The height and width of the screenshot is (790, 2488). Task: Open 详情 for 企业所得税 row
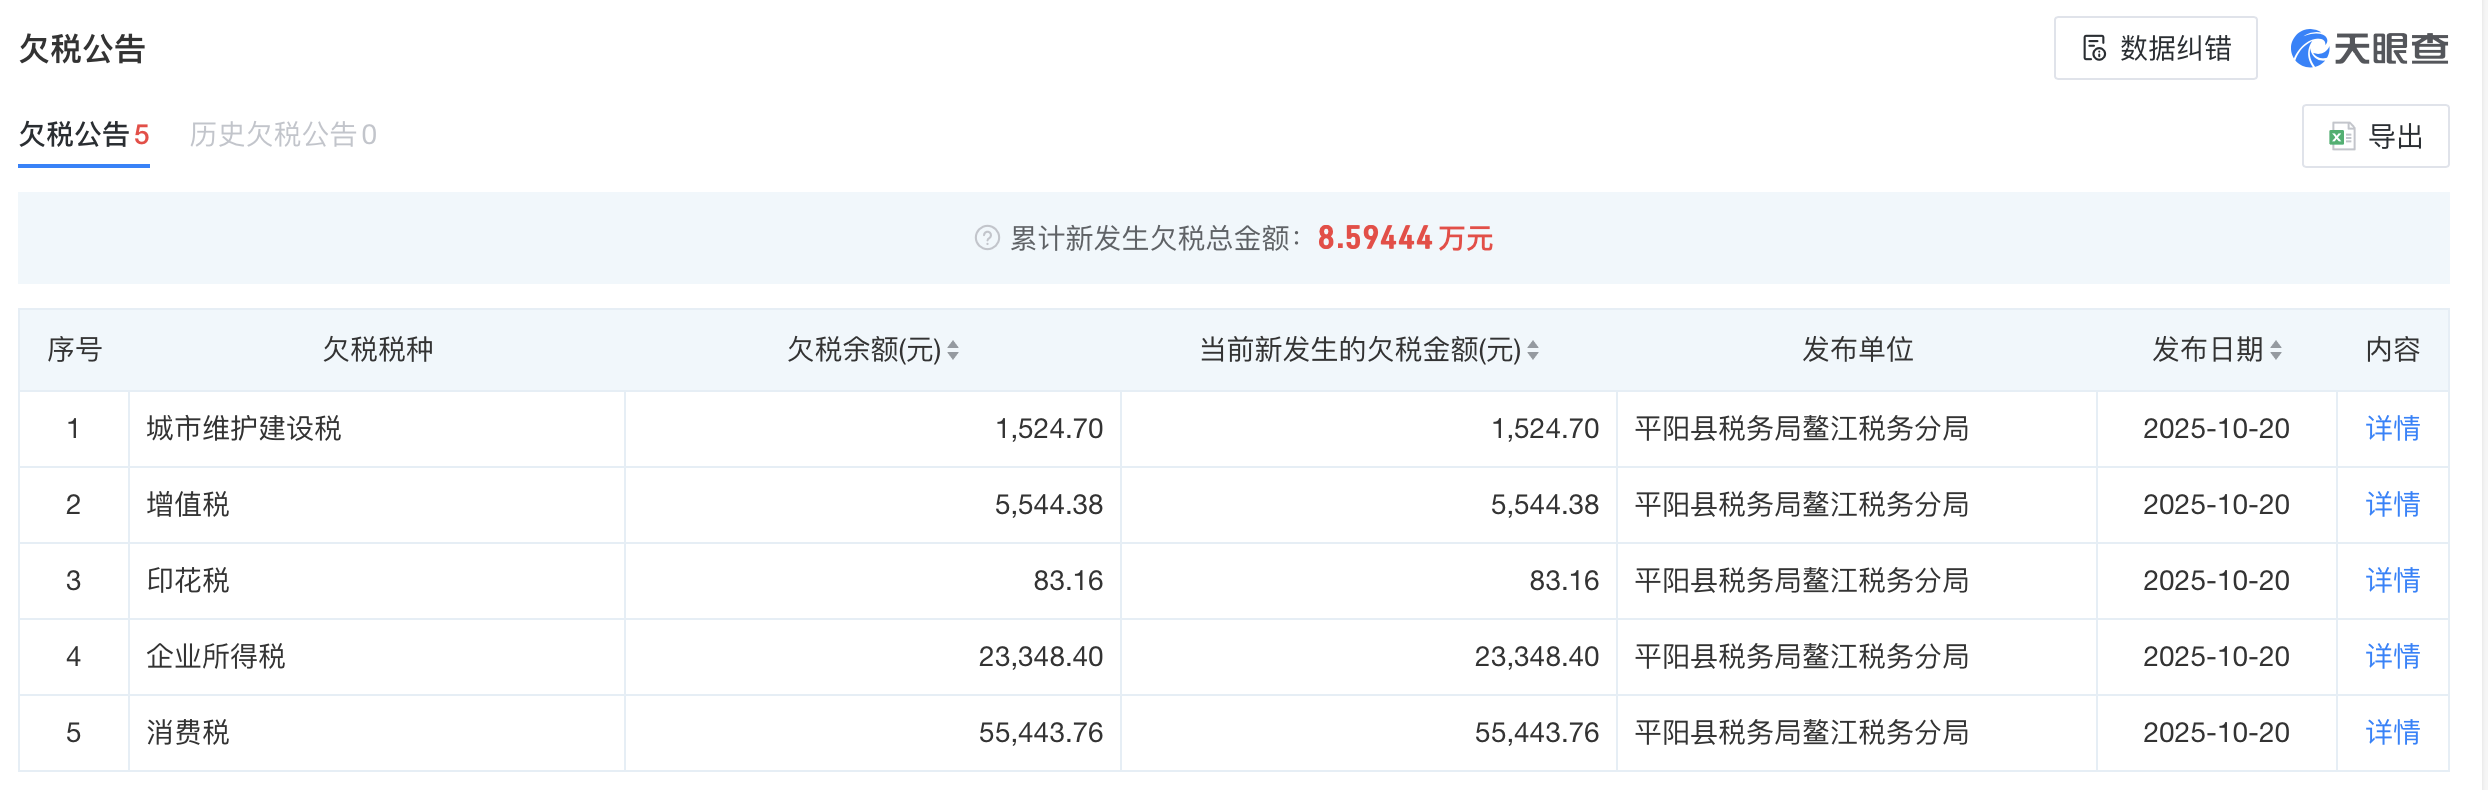[2392, 657]
